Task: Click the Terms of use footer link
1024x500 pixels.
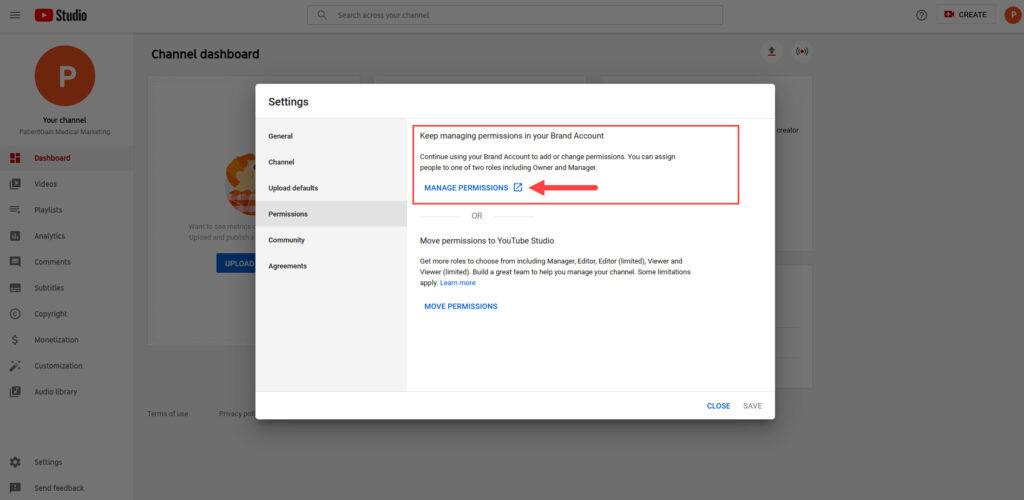Action: (x=168, y=414)
